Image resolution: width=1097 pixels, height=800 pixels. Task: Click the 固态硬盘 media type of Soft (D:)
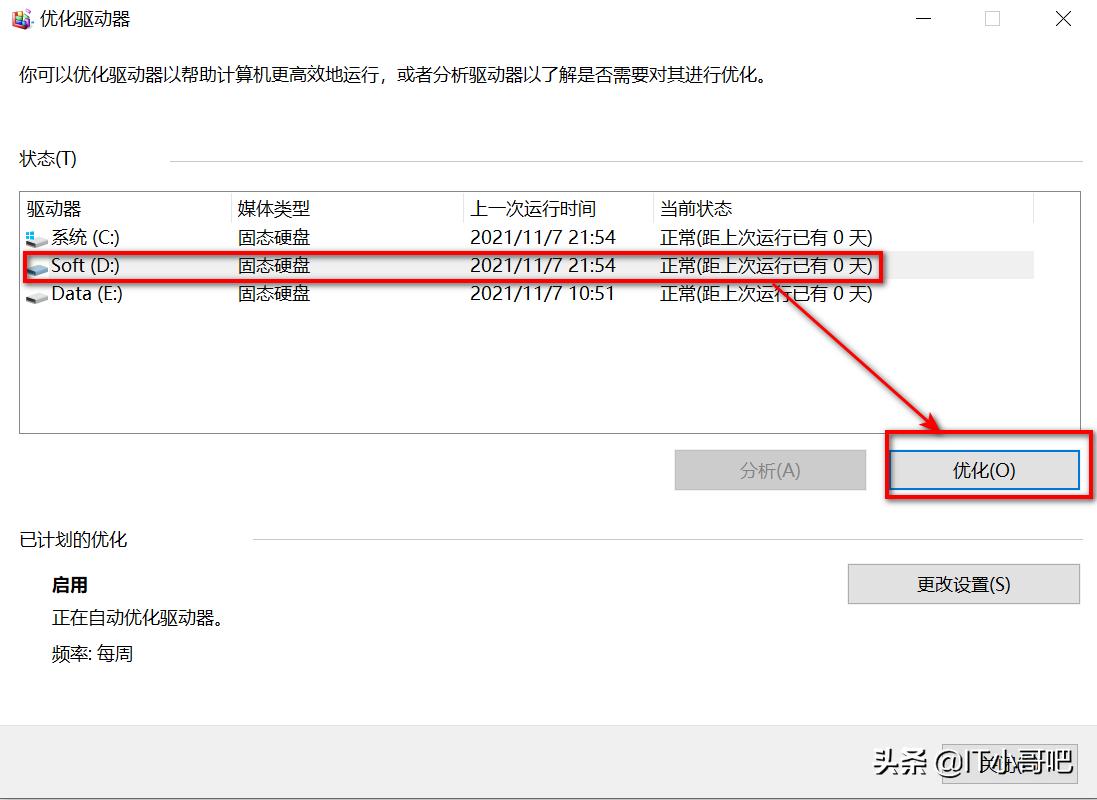(274, 265)
